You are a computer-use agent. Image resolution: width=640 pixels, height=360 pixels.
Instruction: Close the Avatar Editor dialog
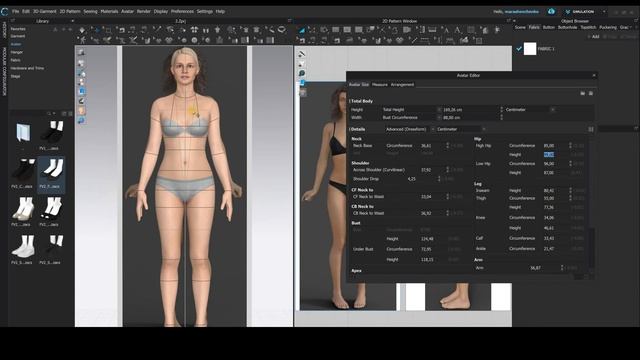pos(594,75)
